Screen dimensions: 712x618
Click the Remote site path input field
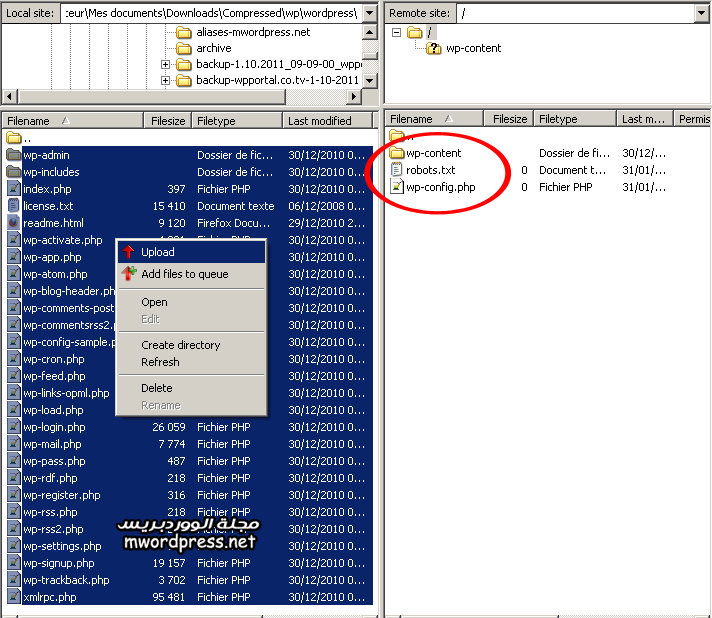(x=576, y=13)
